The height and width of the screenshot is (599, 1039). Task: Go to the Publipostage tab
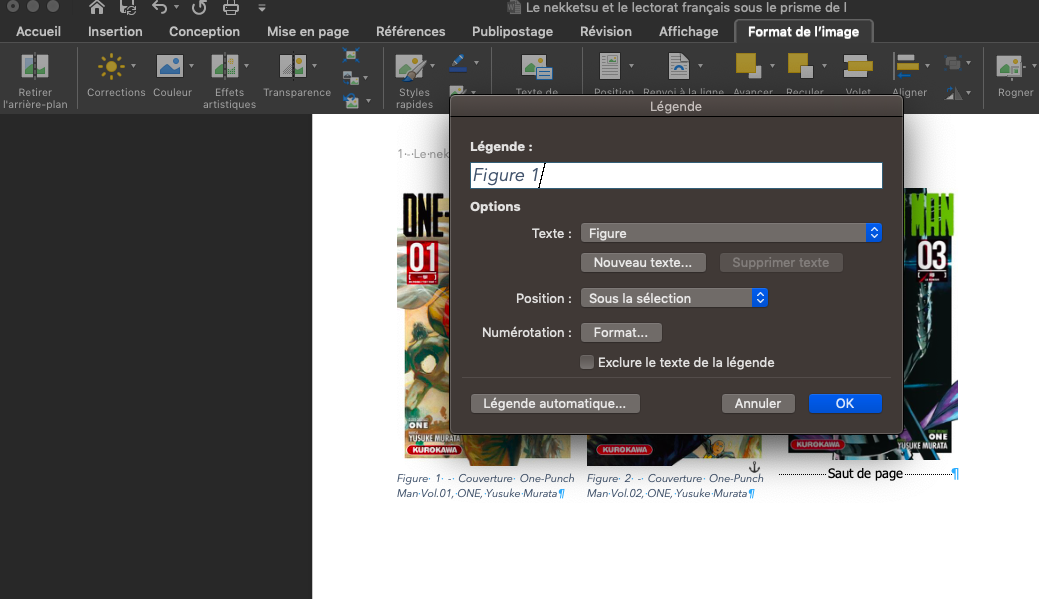click(x=512, y=31)
